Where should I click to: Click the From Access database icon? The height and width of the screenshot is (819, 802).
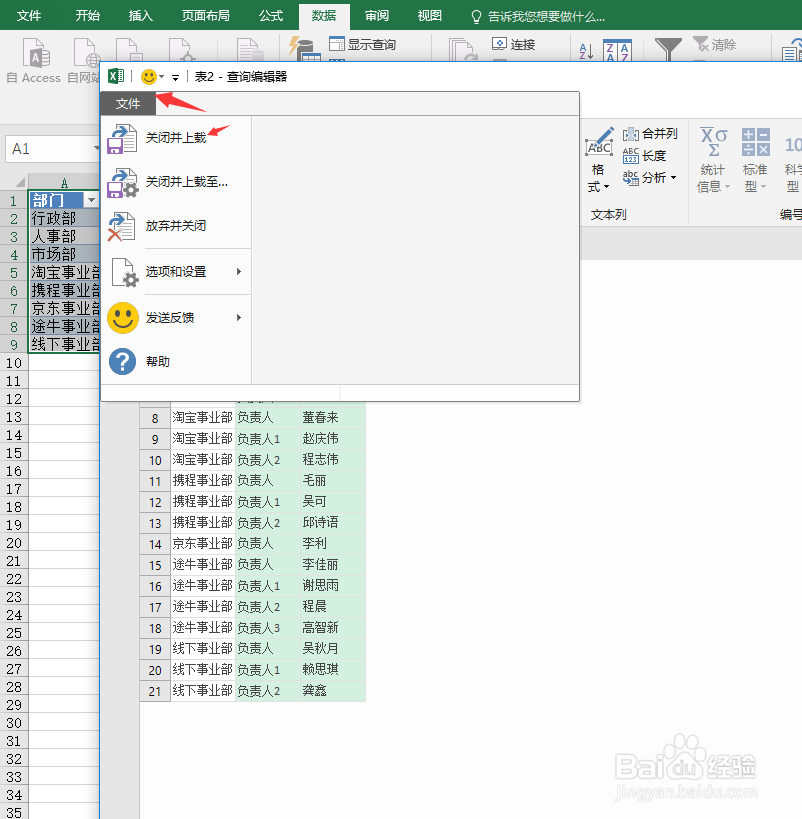(37, 53)
